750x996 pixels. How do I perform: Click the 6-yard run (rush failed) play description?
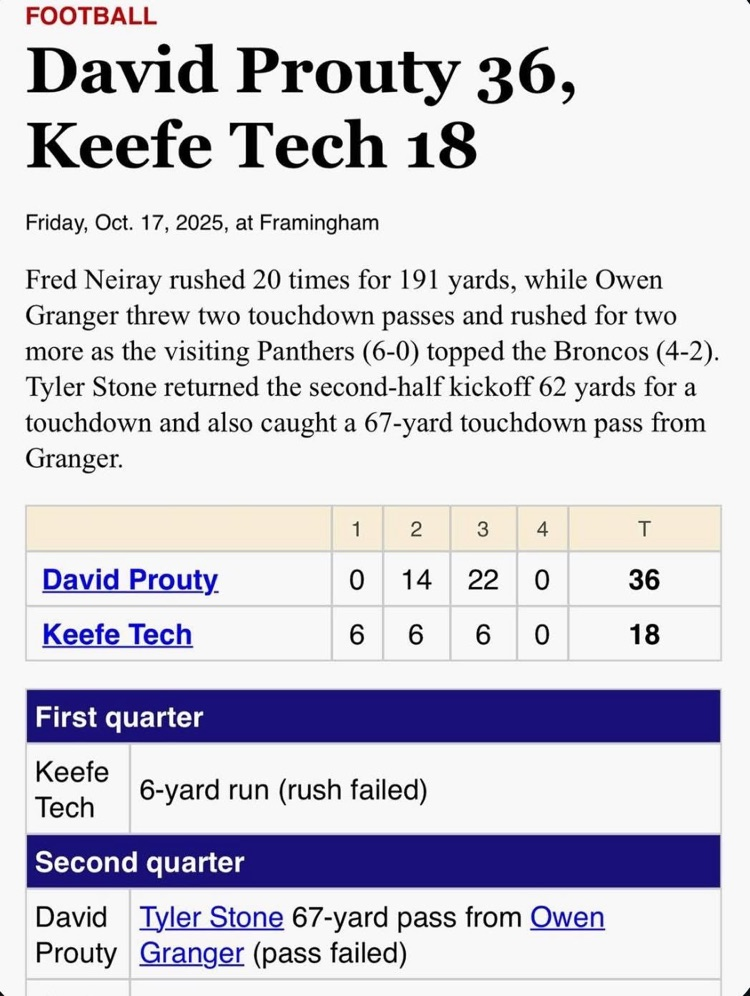coord(283,791)
